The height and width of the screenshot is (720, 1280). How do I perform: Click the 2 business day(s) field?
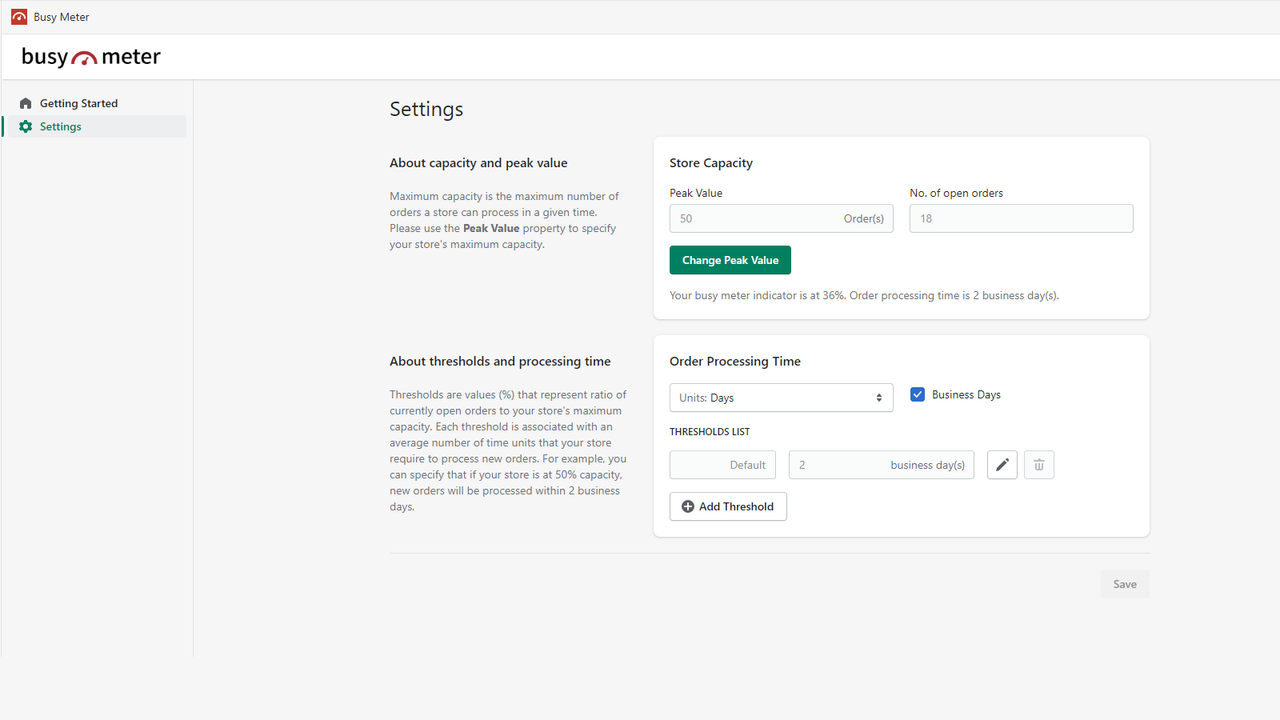point(881,465)
